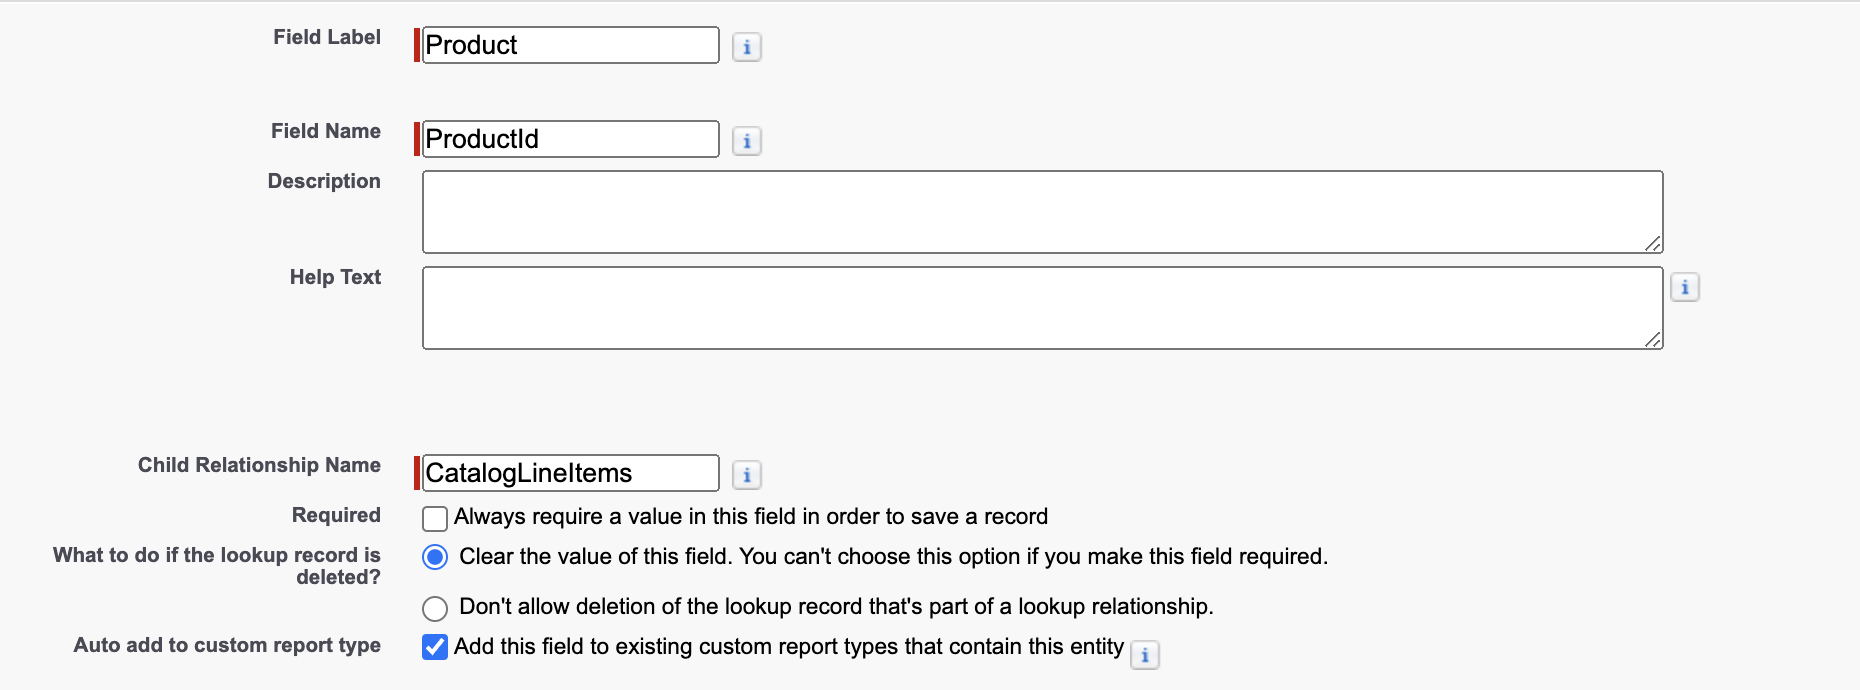Open info tooltip beside Field Name input

(x=747, y=140)
